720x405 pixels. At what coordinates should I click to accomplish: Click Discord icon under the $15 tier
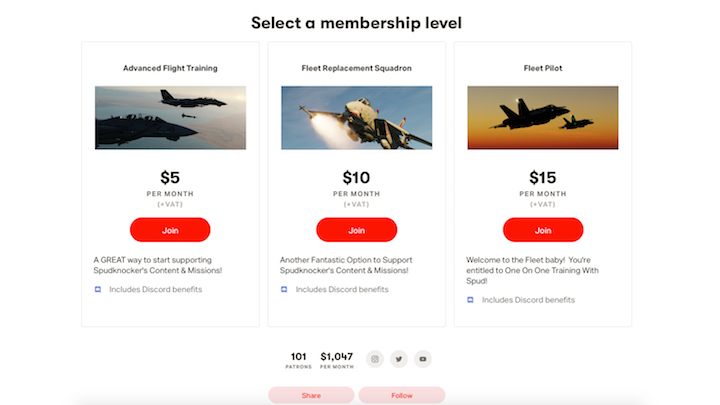(470, 300)
